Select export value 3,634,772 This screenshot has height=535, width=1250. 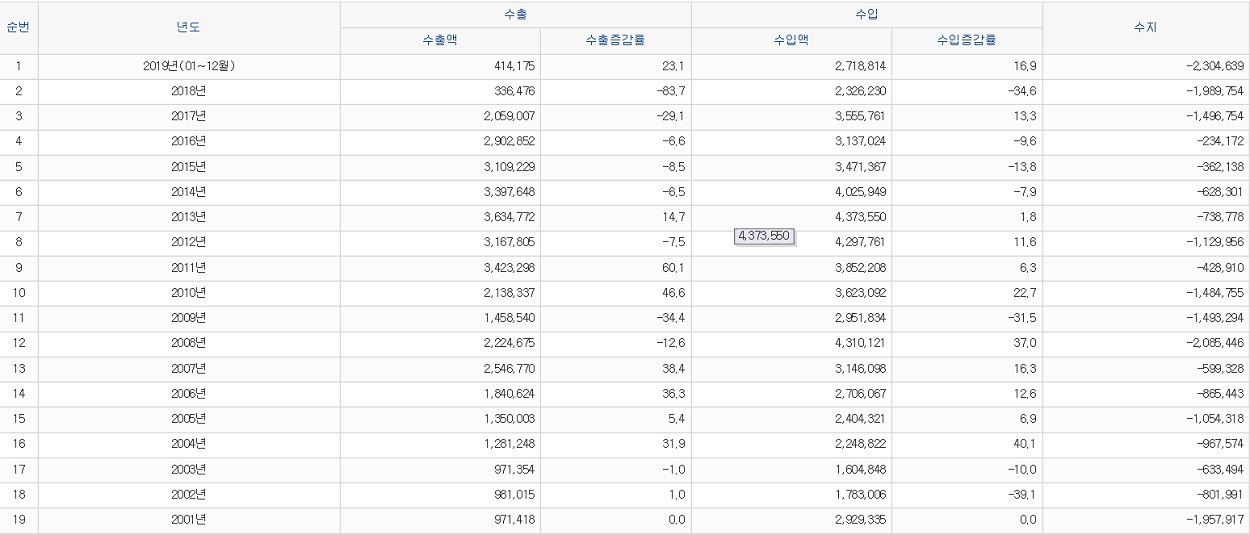pos(511,217)
